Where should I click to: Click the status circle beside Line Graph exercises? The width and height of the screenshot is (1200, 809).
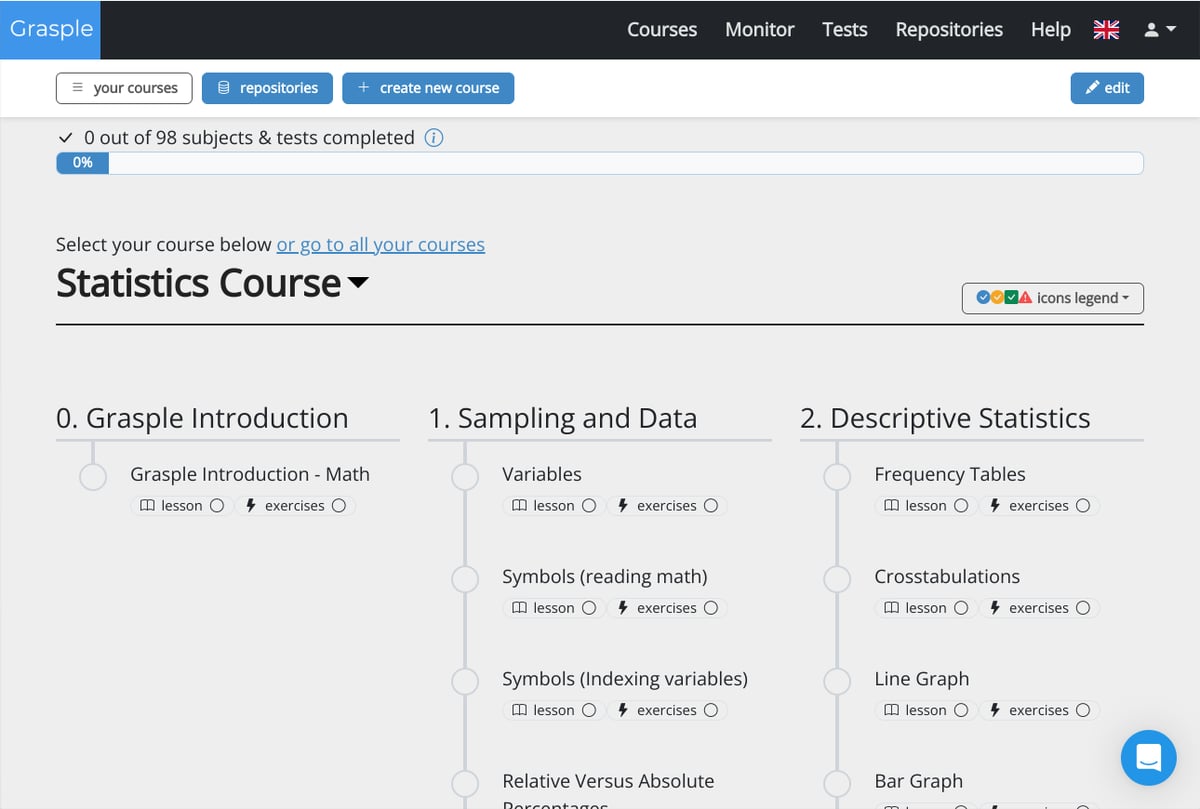click(x=1083, y=710)
